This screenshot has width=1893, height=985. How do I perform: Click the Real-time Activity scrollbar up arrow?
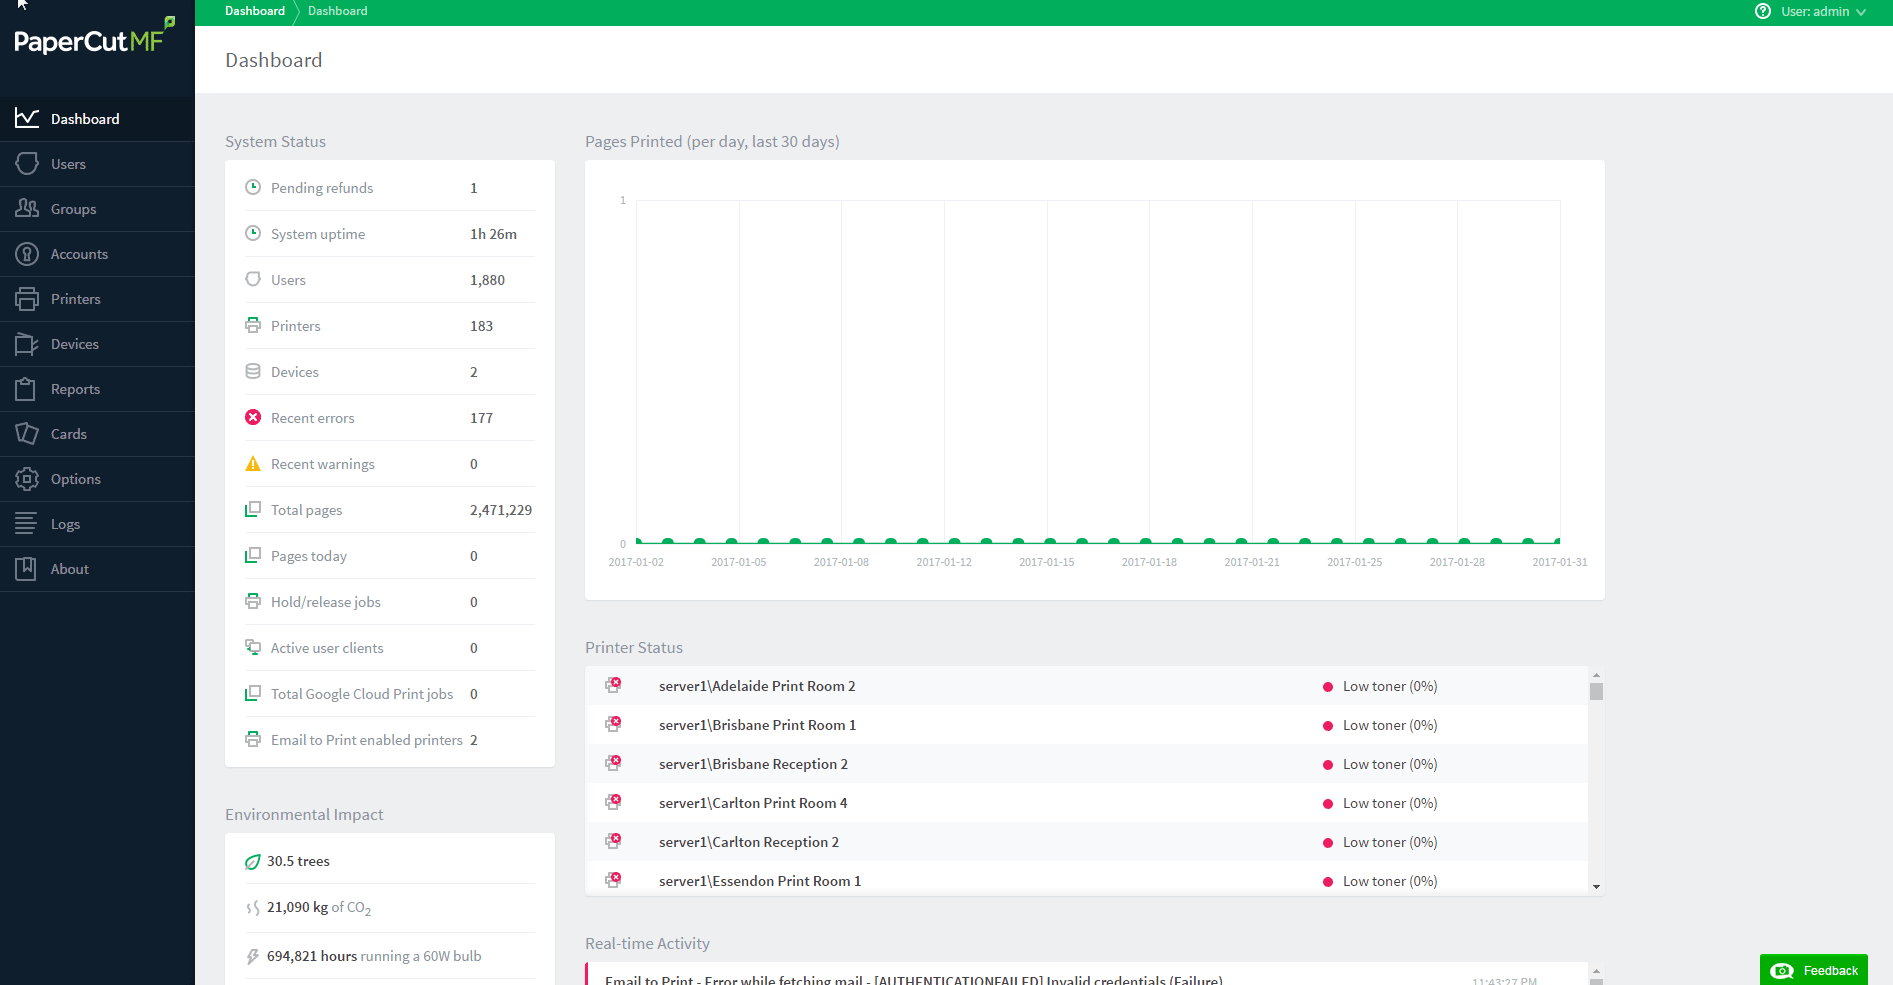1596,971
